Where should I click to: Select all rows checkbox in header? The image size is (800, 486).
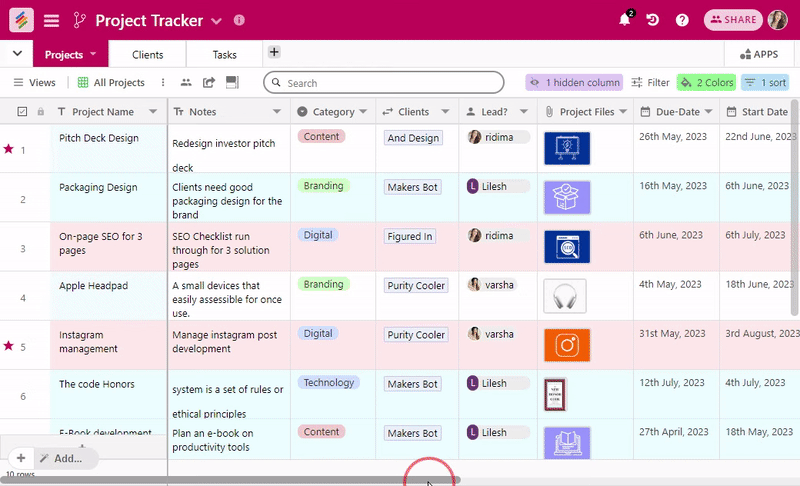click(22, 112)
